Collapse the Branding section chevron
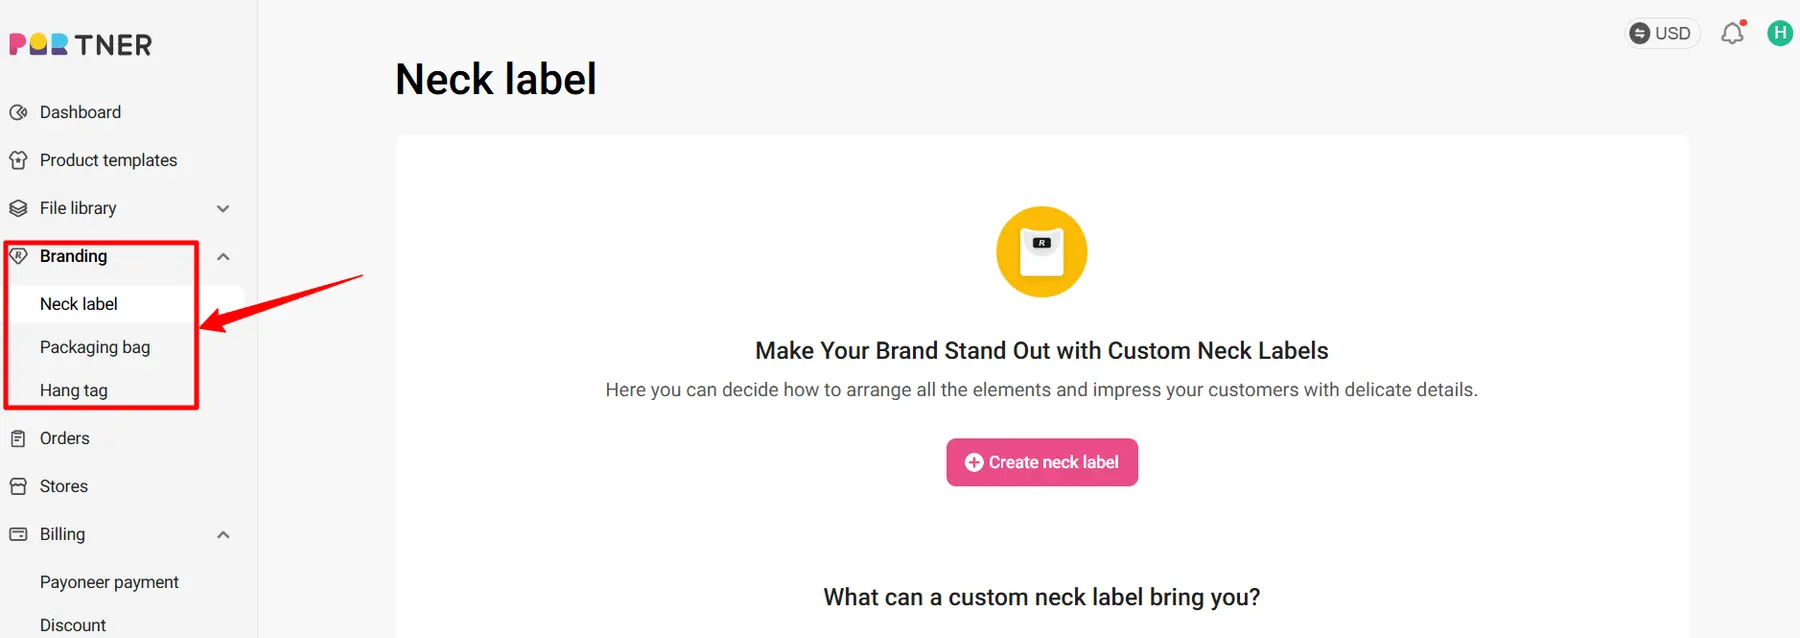Screen dimensions: 1800x638 point(223,257)
